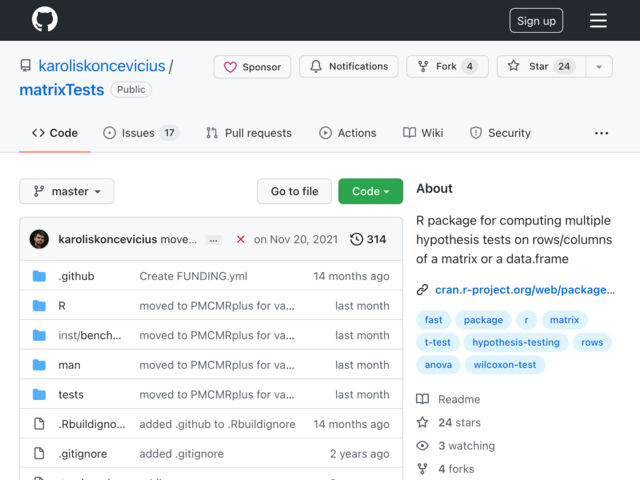This screenshot has height=480, width=640.
Task: Open the master branch dropdown
Action: [67, 191]
